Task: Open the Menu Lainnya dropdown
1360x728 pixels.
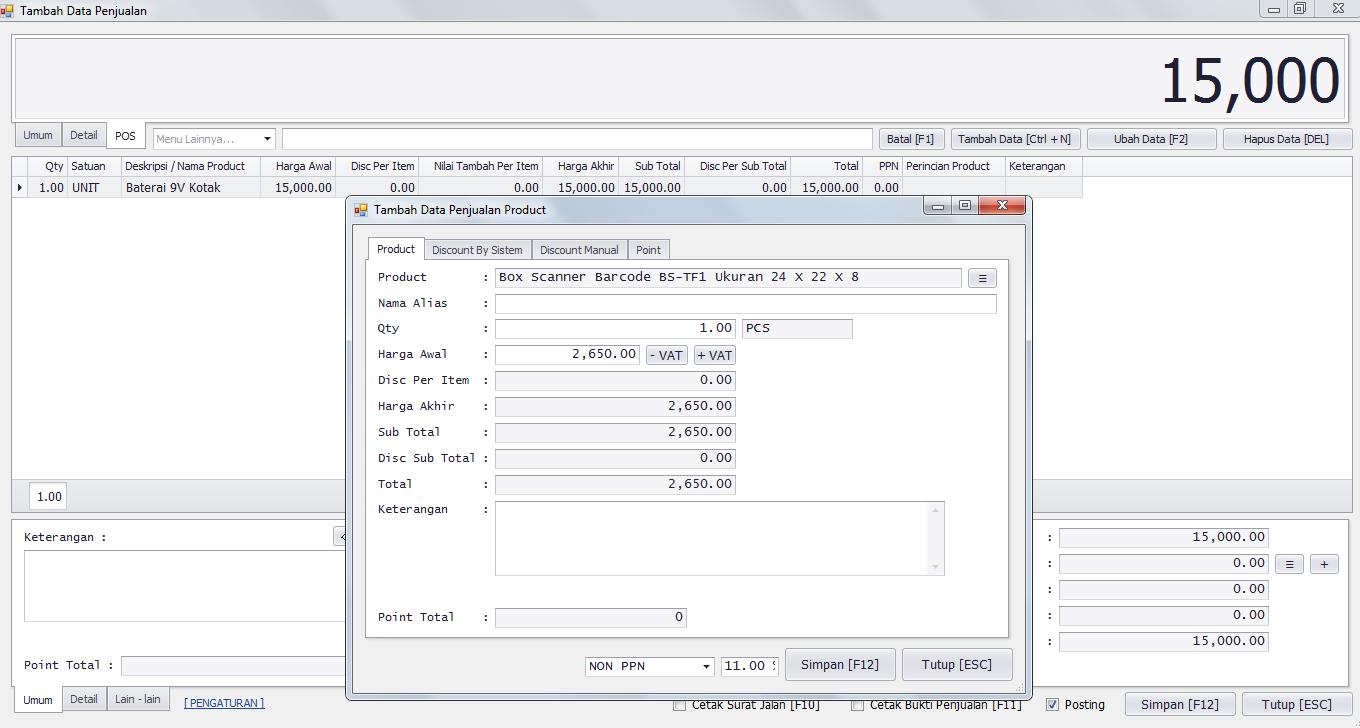Action: click(x=267, y=139)
